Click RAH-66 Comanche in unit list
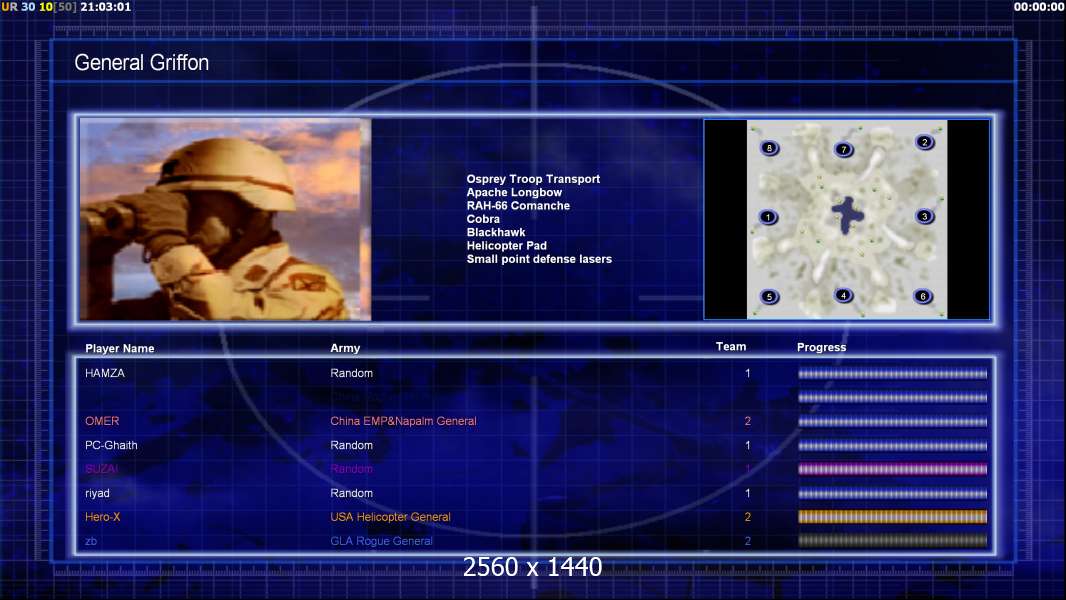 click(518, 205)
